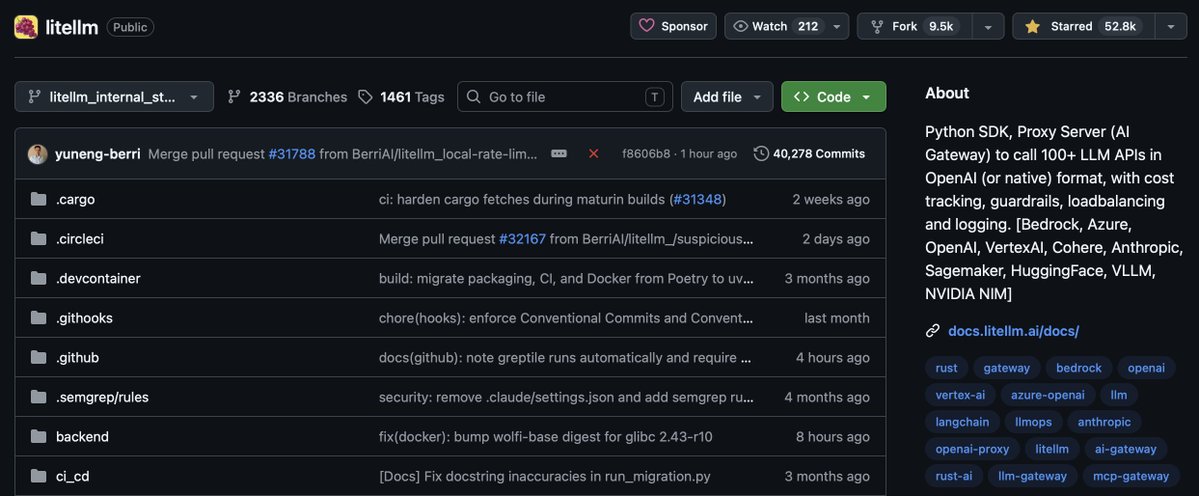This screenshot has height=496, width=1199.
Task: Click the langchain topic tag
Action: pos(962,422)
